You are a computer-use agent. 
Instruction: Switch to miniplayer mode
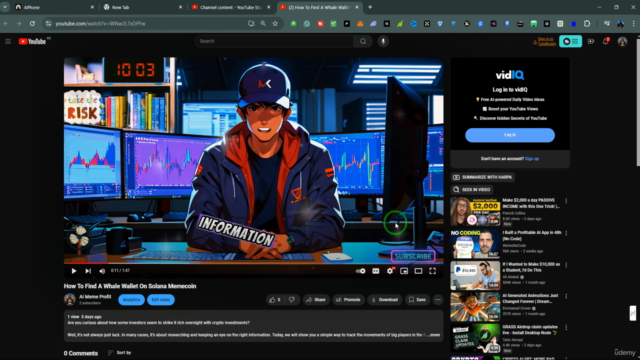pyautogui.click(x=404, y=271)
